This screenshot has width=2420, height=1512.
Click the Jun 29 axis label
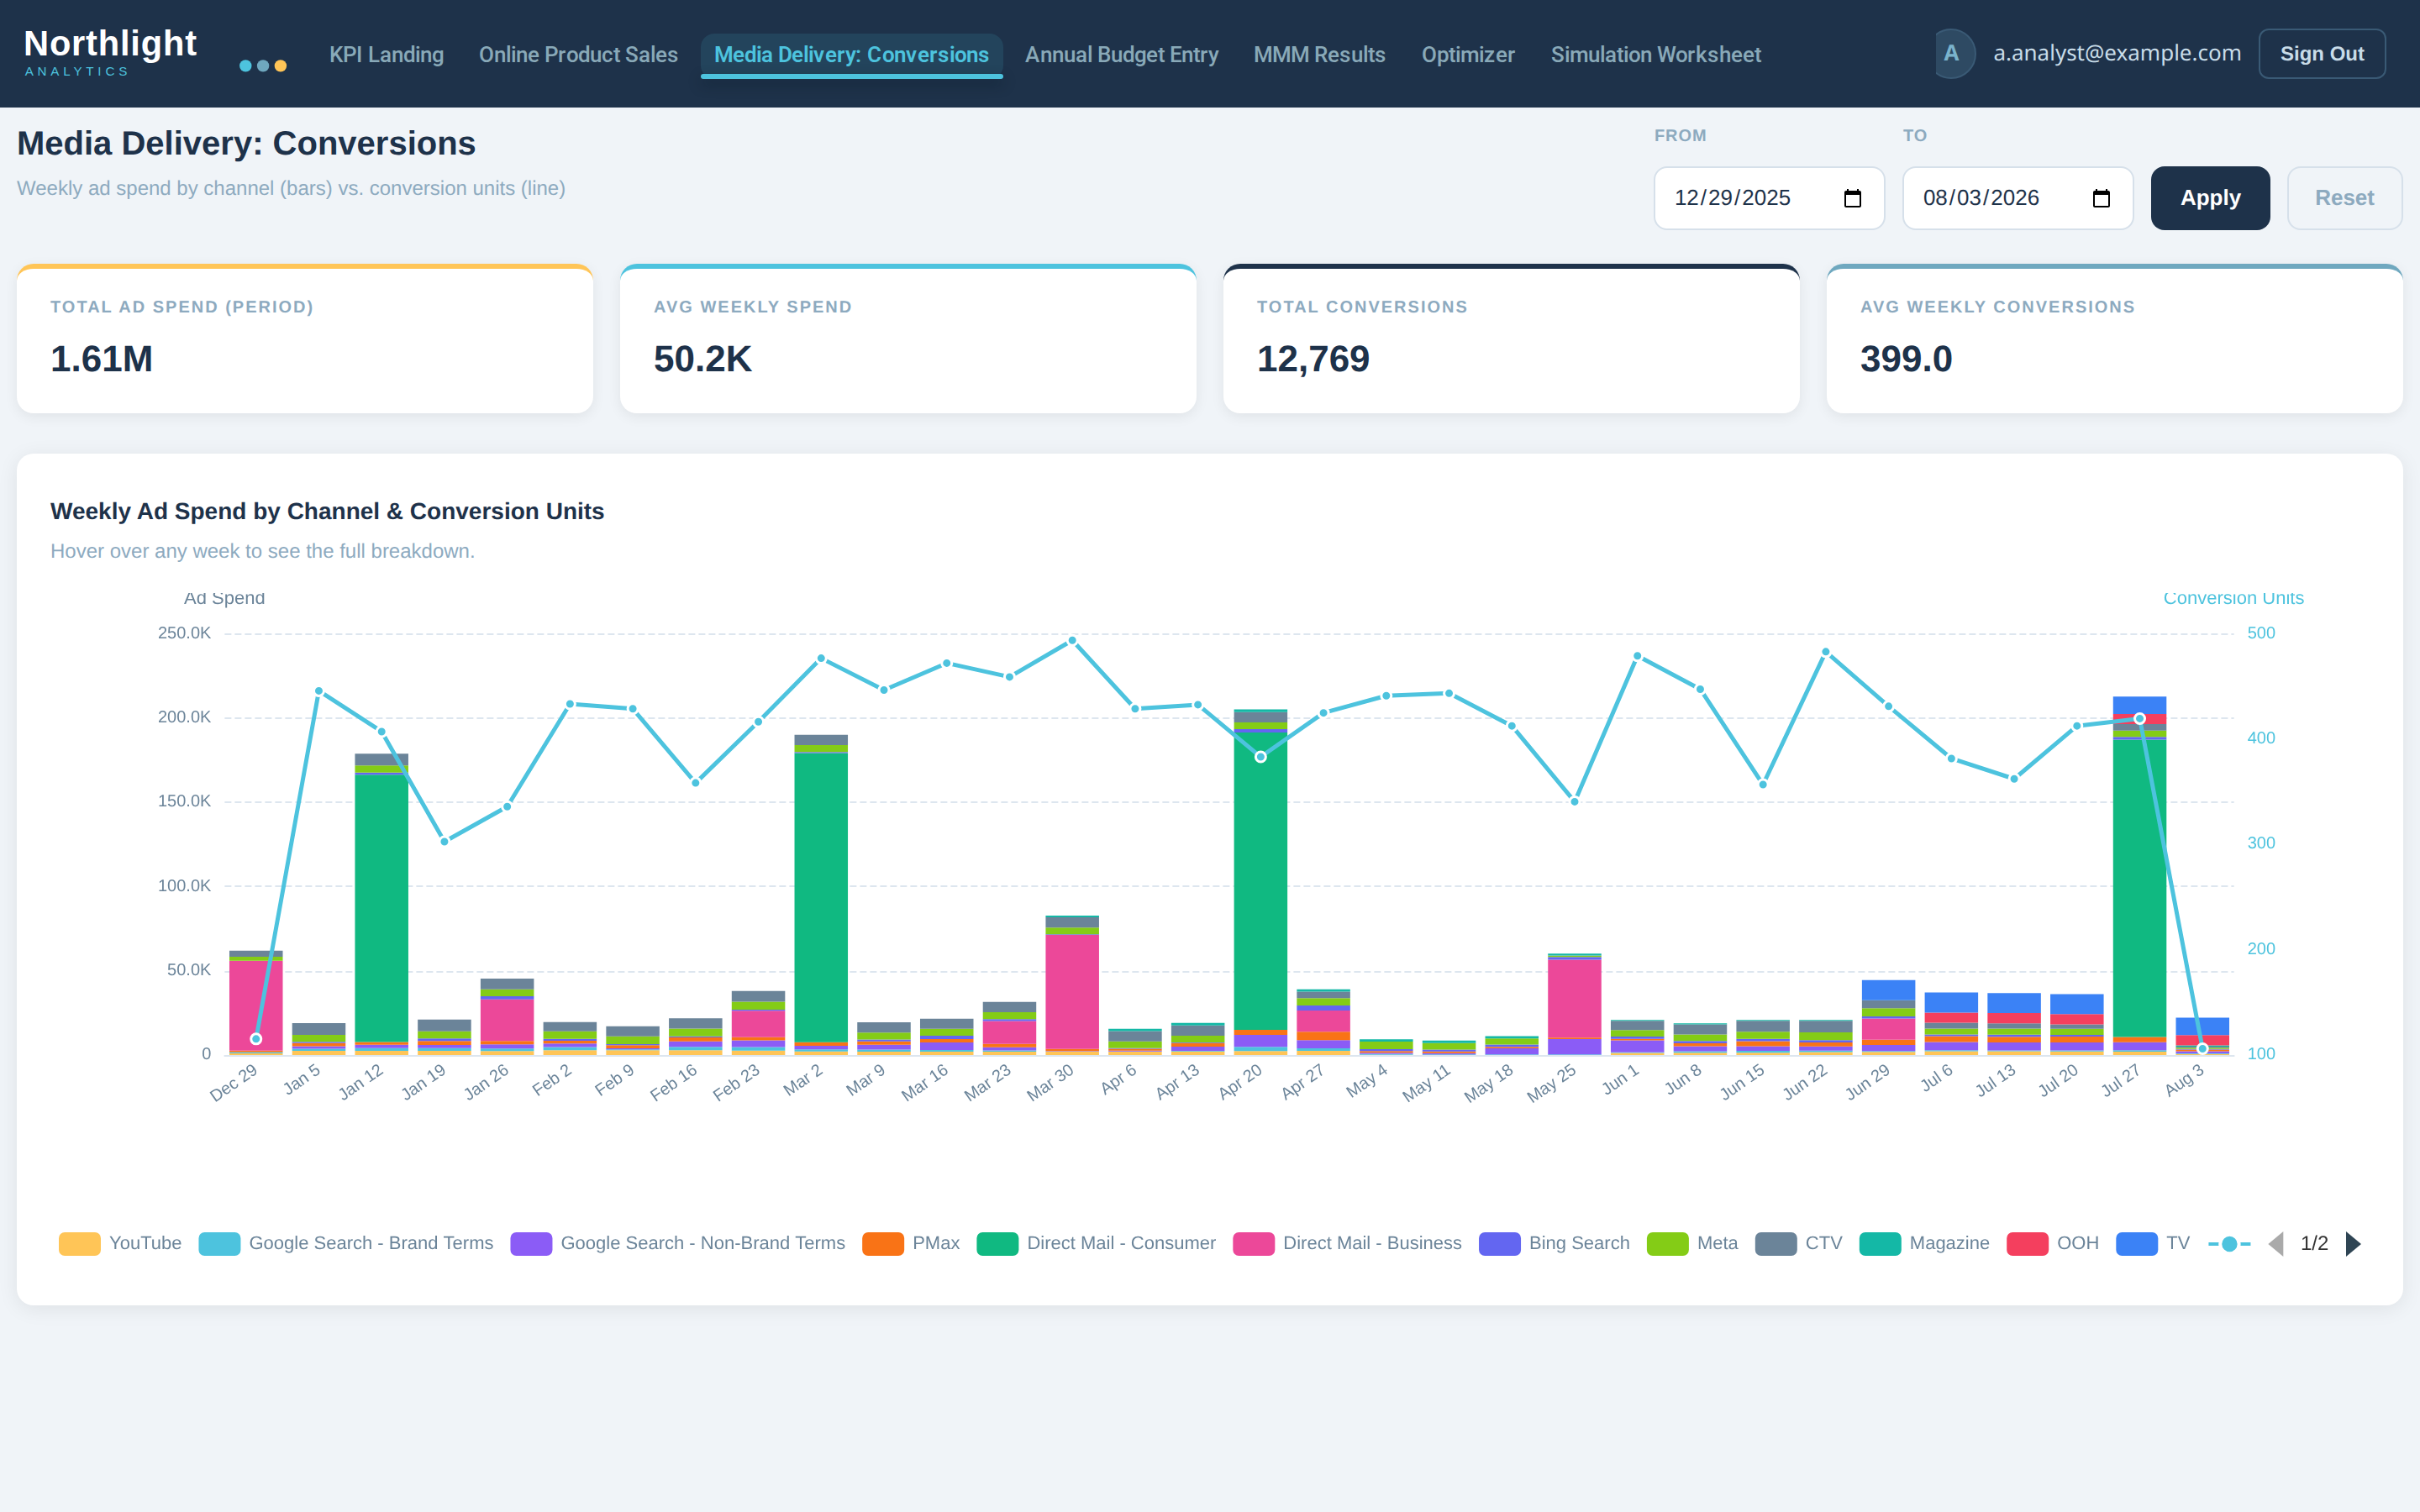tap(1867, 1081)
